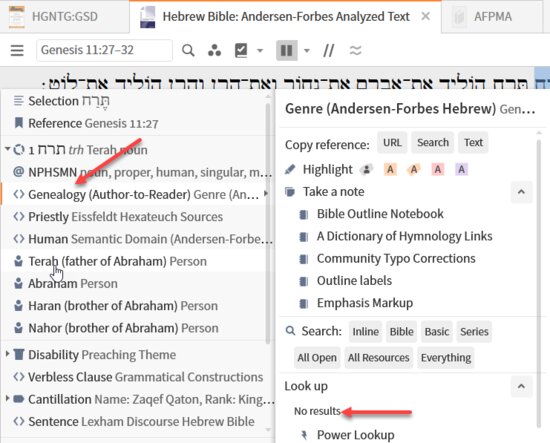Open the panel hamburger menu
This screenshot has width=550, height=443.
pyautogui.click(x=17, y=51)
